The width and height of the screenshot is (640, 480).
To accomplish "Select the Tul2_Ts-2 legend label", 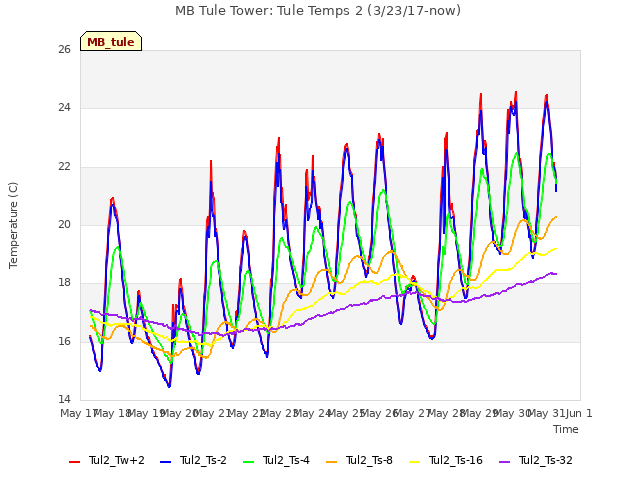I will (203, 460).
